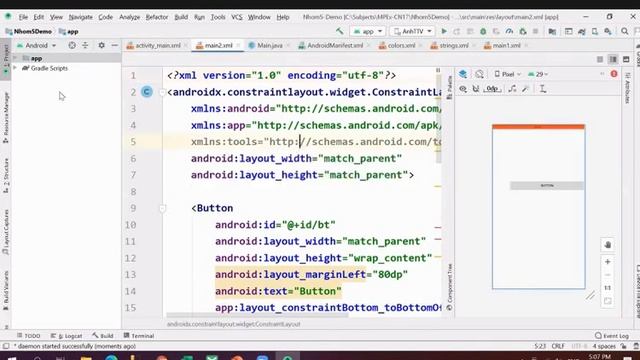
Task: Toggle the pan hand tool in preview
Action: [607, 245]
